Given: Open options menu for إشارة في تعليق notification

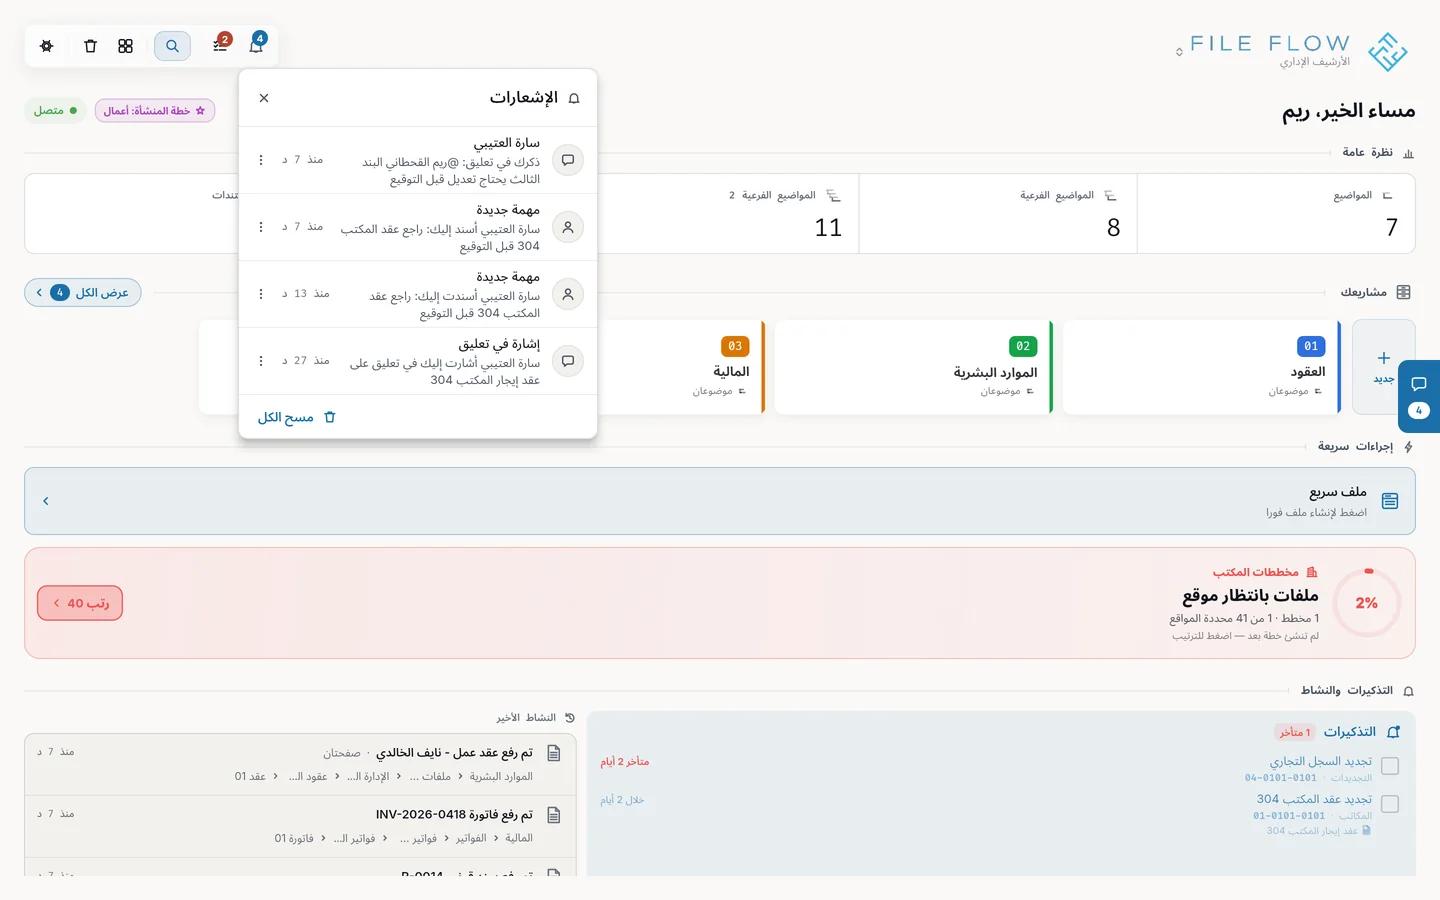Looking at the screenshot, I should pyautogui.click(x=261, y=361).
